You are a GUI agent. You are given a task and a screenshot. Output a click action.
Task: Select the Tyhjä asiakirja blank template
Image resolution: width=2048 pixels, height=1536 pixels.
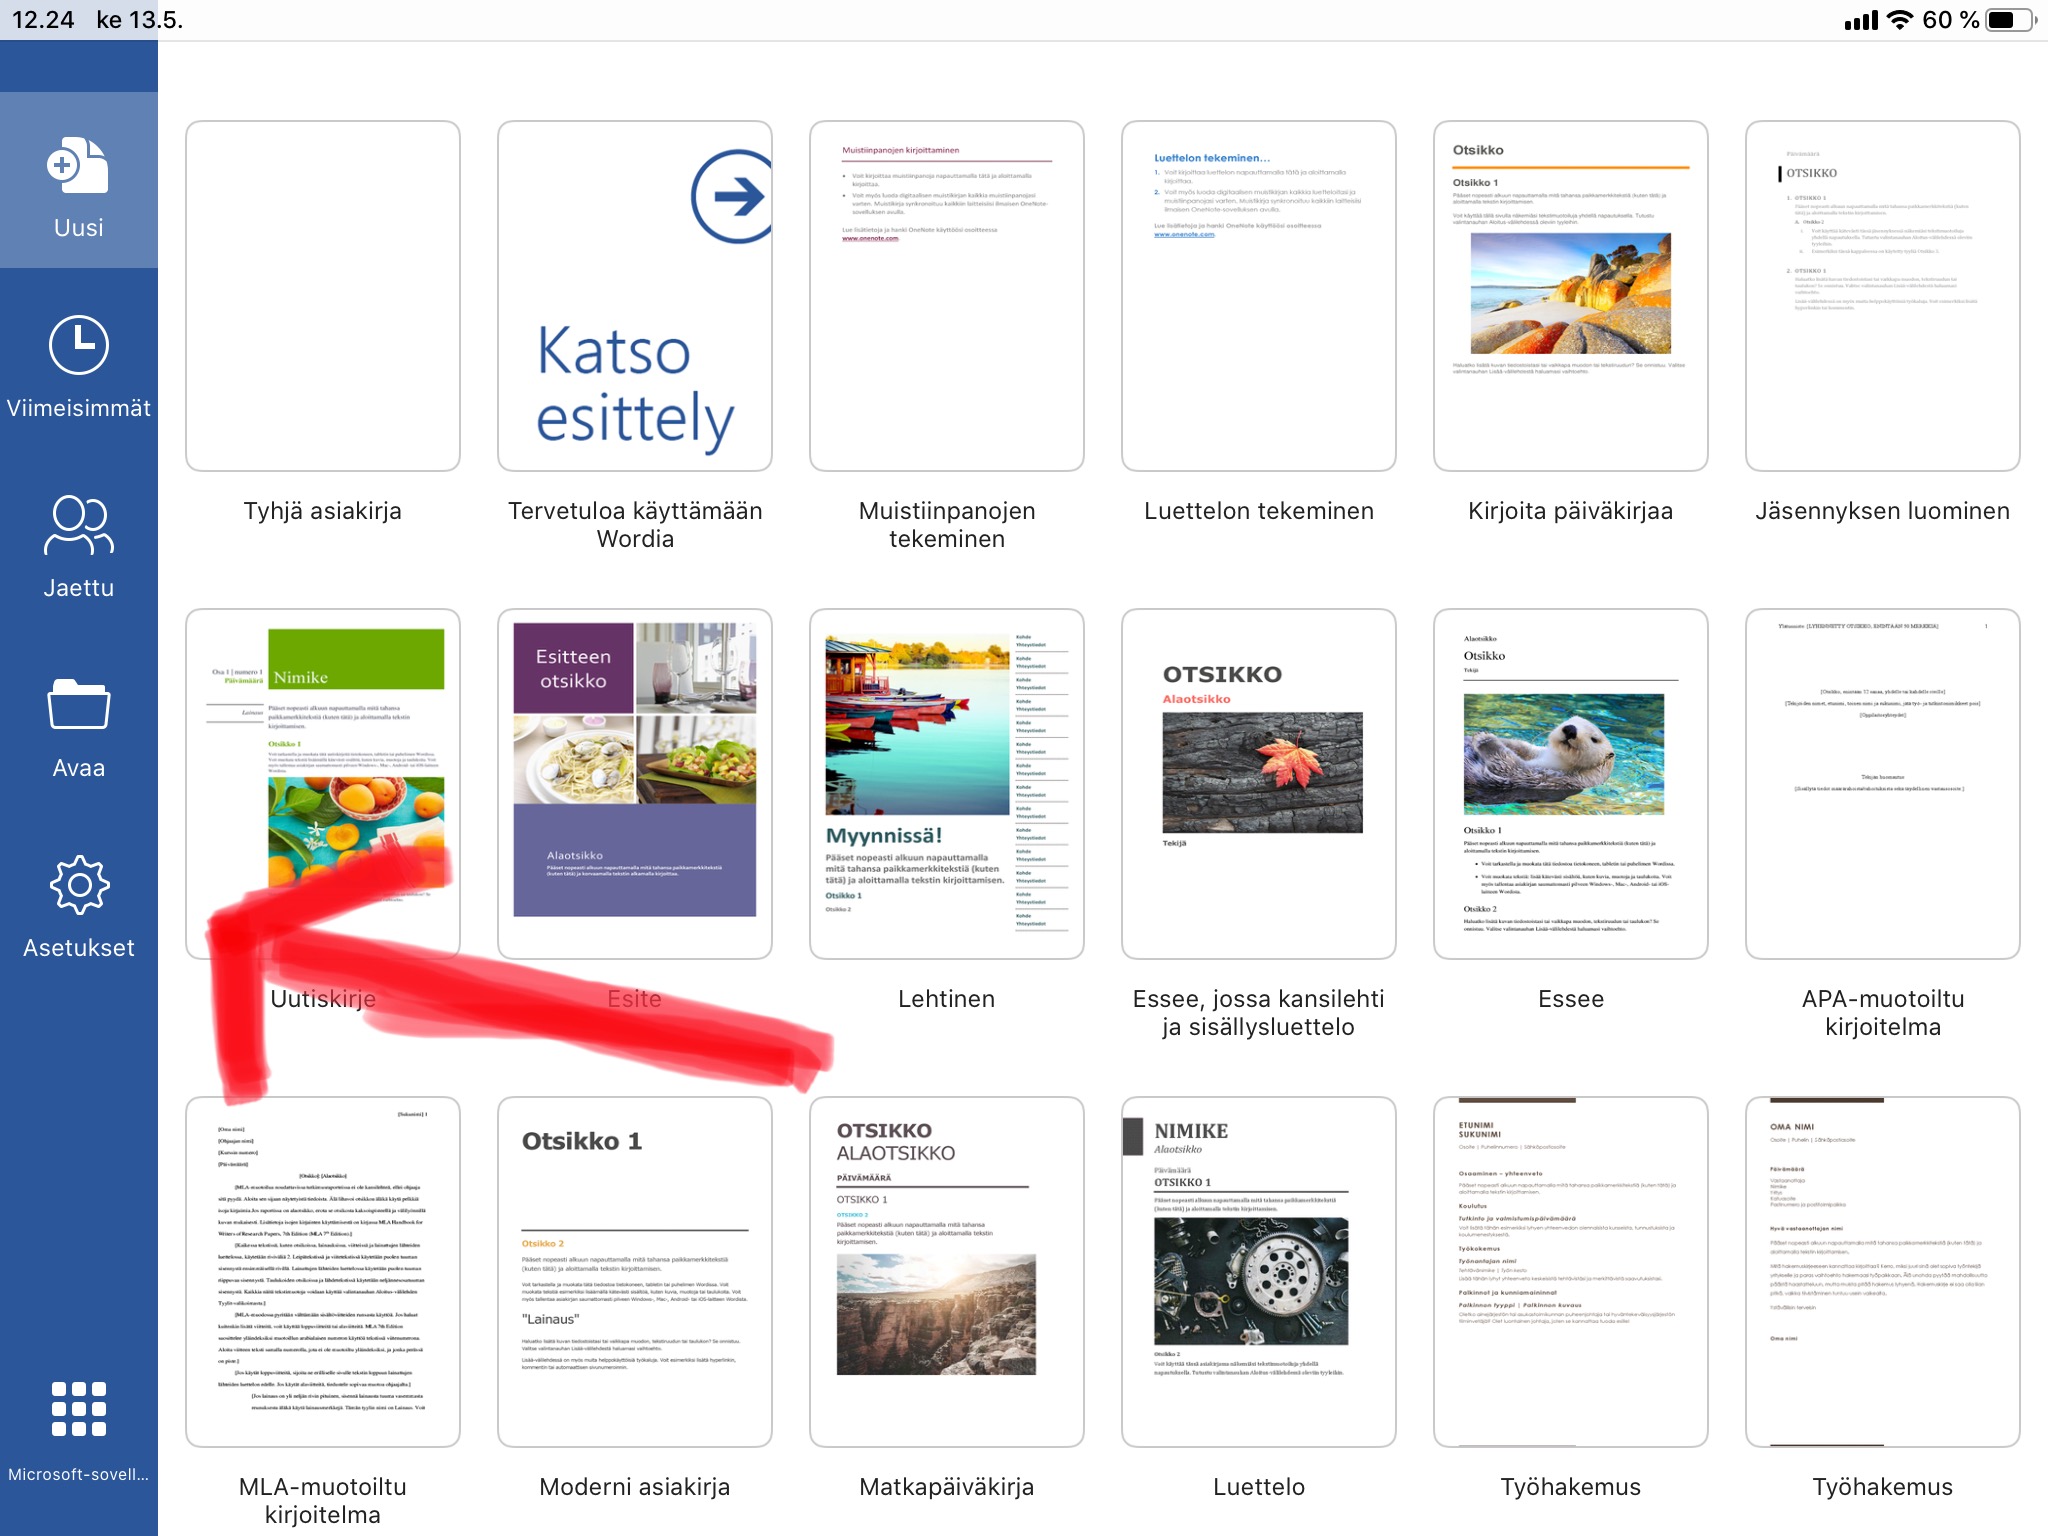point(323,296)
